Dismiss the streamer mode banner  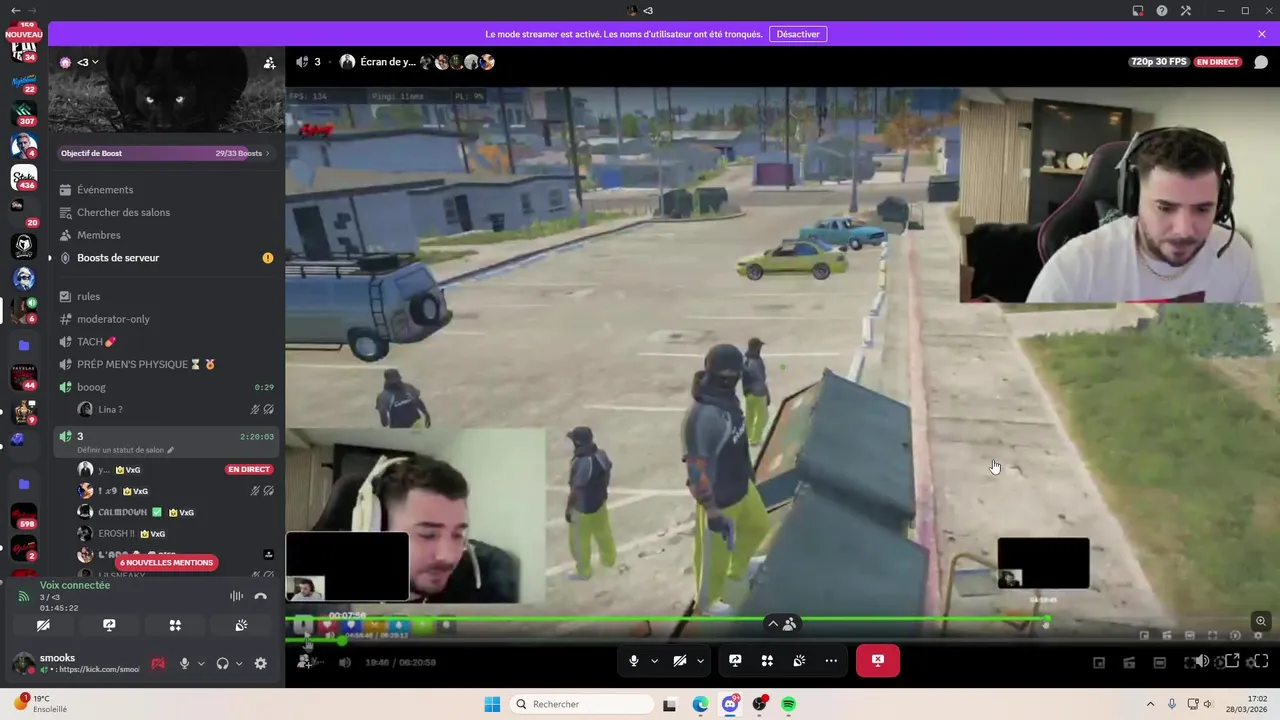pyautogui.click(x=1262, y=34)
